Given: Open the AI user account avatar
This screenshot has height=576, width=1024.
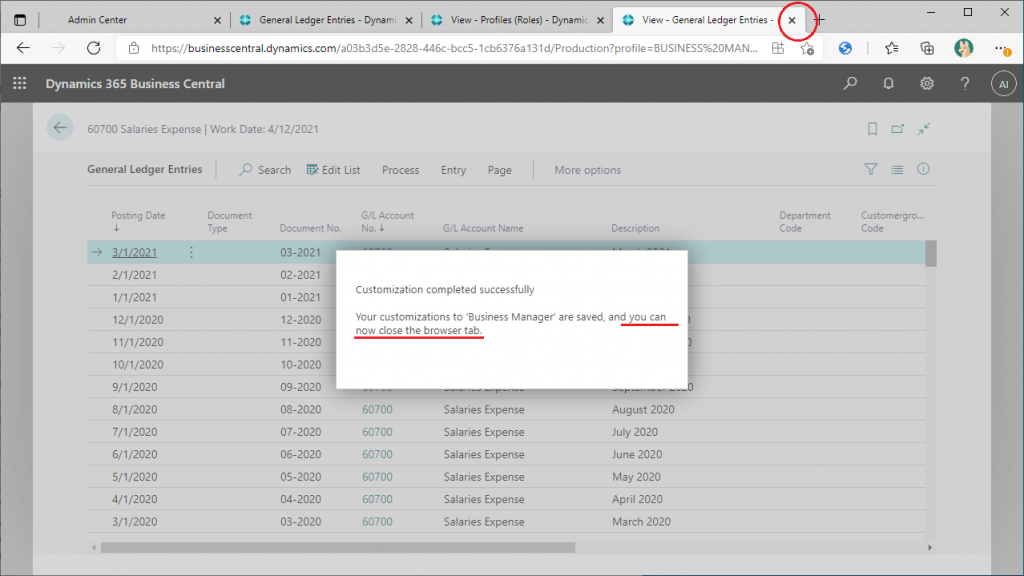Looking at the screenshot, I should coord(1004,84).
